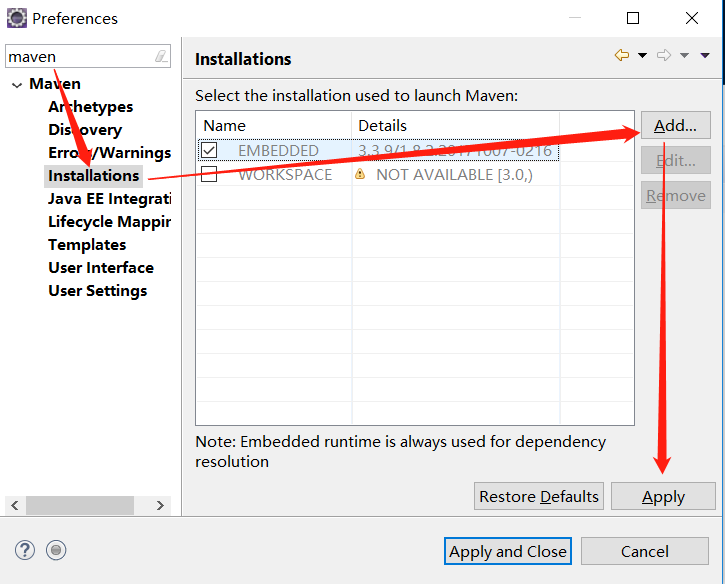Open the Templates preferences page
Screen dimensions: 725x584
pos(87,245)
